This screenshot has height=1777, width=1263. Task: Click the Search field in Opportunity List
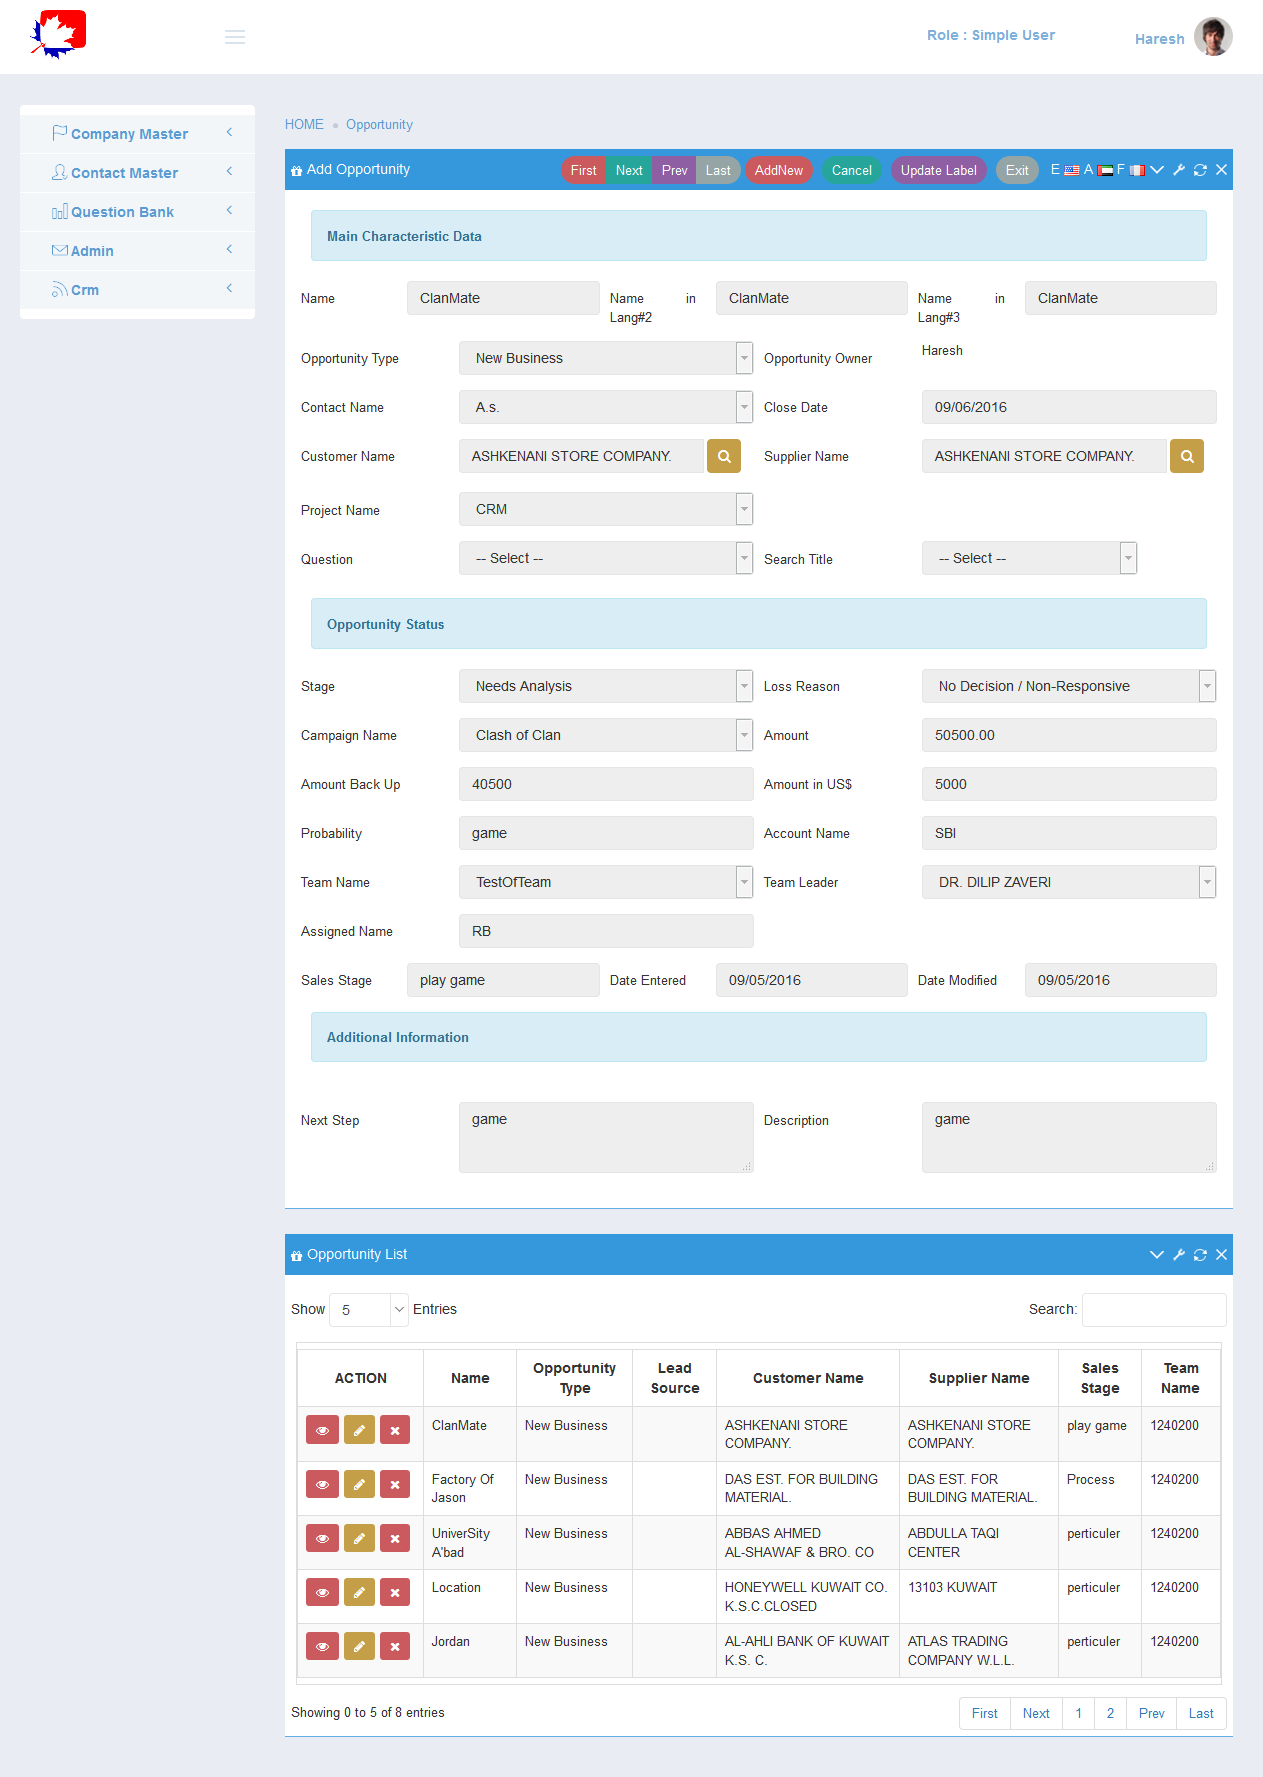pos(1153,1310)
